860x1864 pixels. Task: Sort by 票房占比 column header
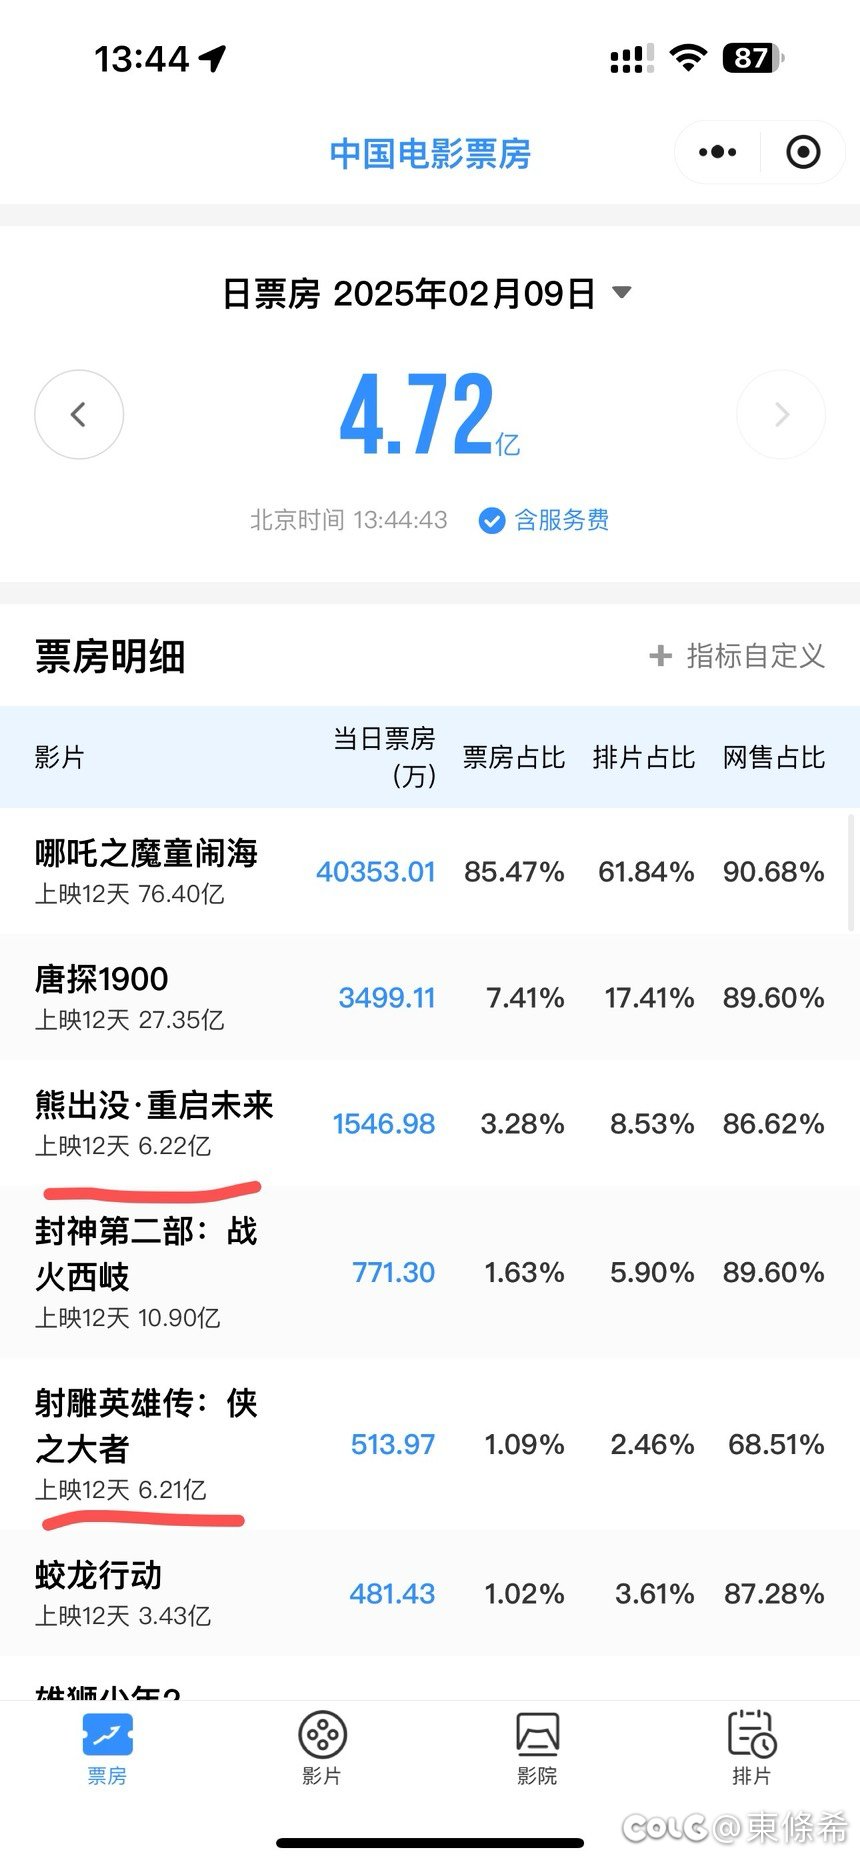(x=514, y=757)
